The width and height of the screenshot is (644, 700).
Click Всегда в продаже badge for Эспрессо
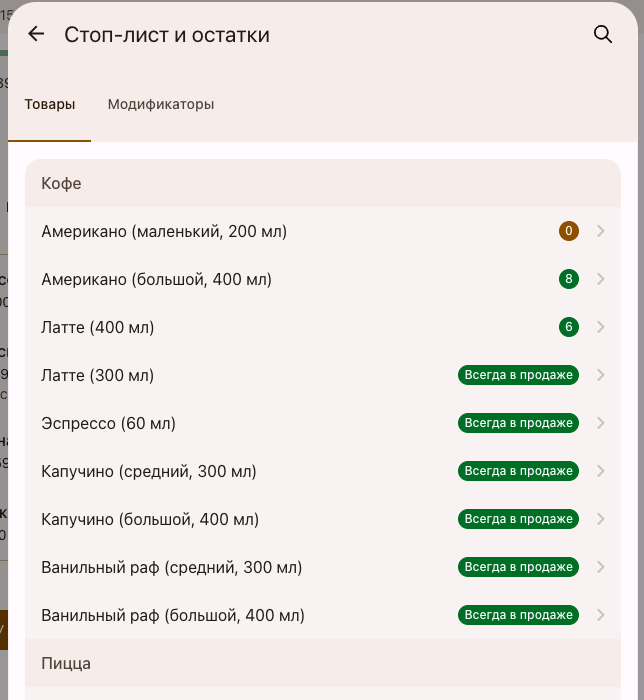click(x=518, y=423)
